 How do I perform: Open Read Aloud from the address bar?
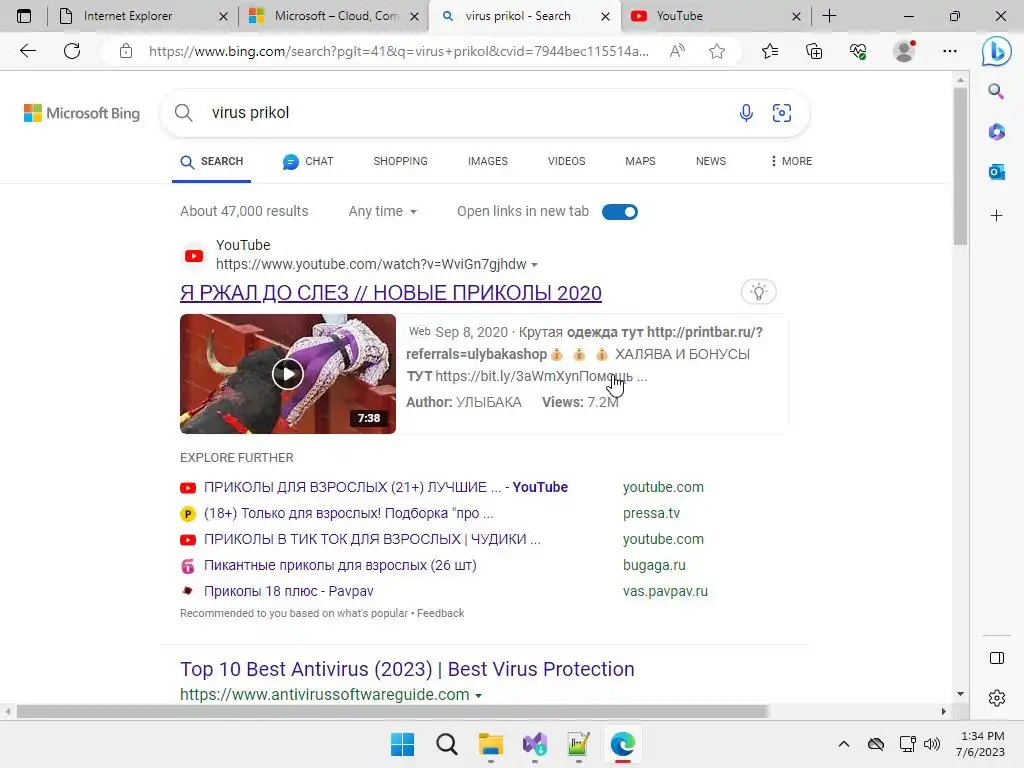coord(677,51)
